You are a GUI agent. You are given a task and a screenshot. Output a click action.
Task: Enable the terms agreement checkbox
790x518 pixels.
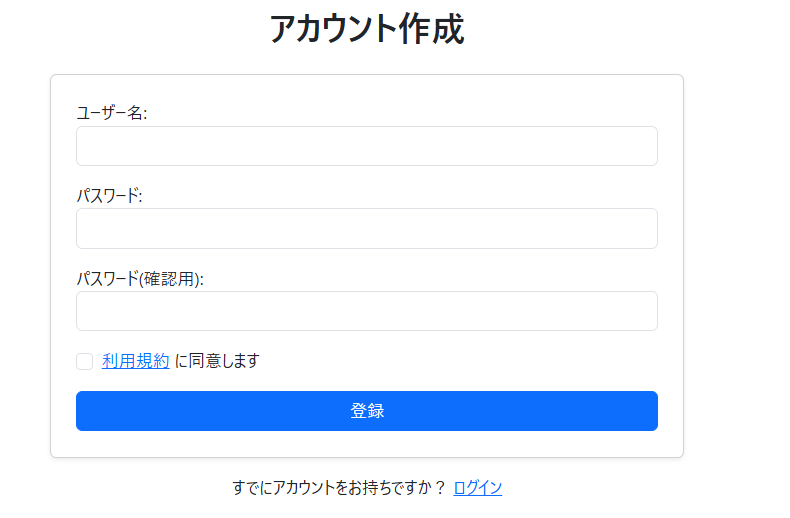point(85,361)
